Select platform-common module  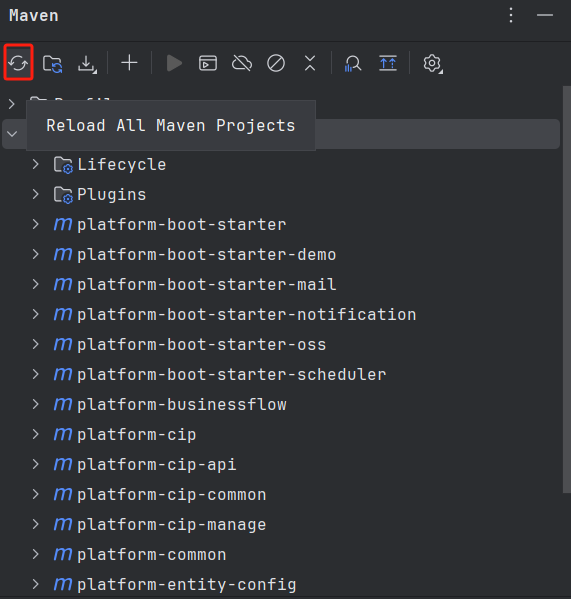[152, 554]
